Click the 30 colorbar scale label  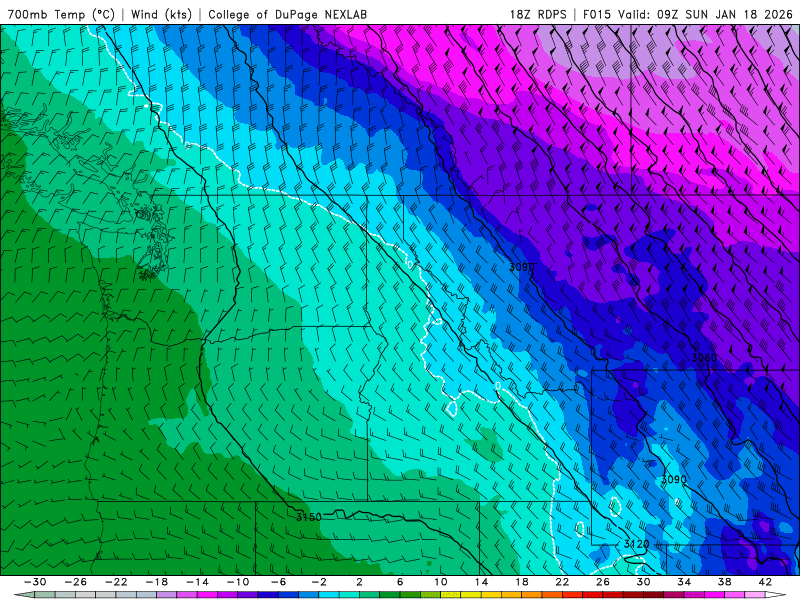coord(643,582)
